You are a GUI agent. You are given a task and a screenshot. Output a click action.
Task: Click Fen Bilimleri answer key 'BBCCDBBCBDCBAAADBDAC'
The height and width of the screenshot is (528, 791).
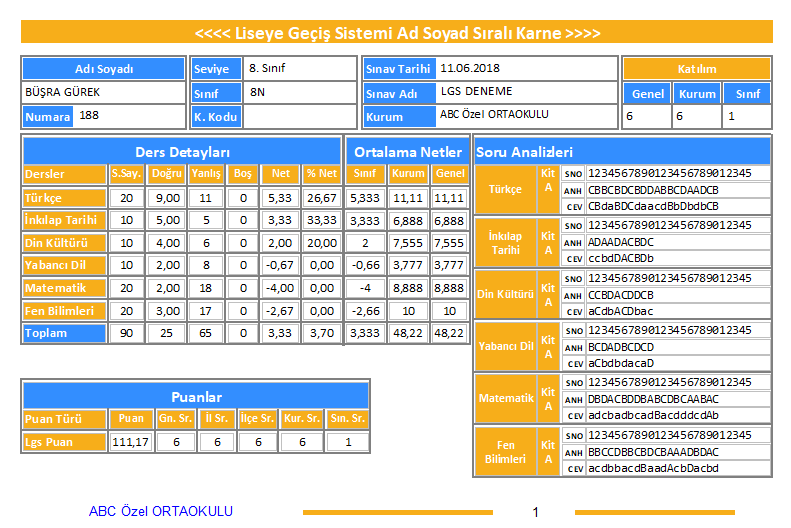(x=653, y=452)
